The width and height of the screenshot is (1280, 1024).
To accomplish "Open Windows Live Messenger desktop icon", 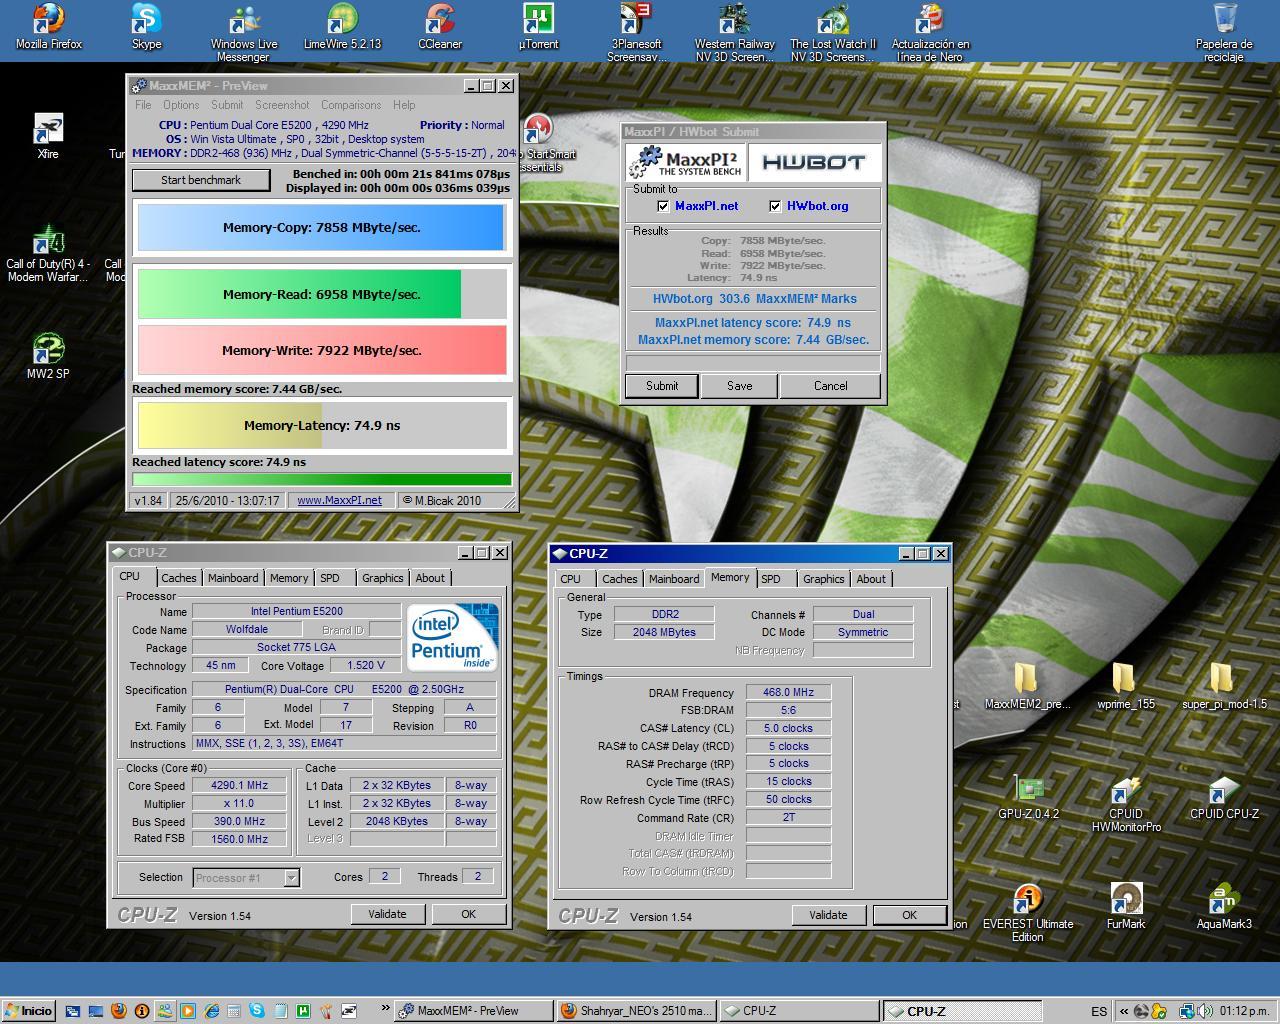I will [x=244, y=33].
